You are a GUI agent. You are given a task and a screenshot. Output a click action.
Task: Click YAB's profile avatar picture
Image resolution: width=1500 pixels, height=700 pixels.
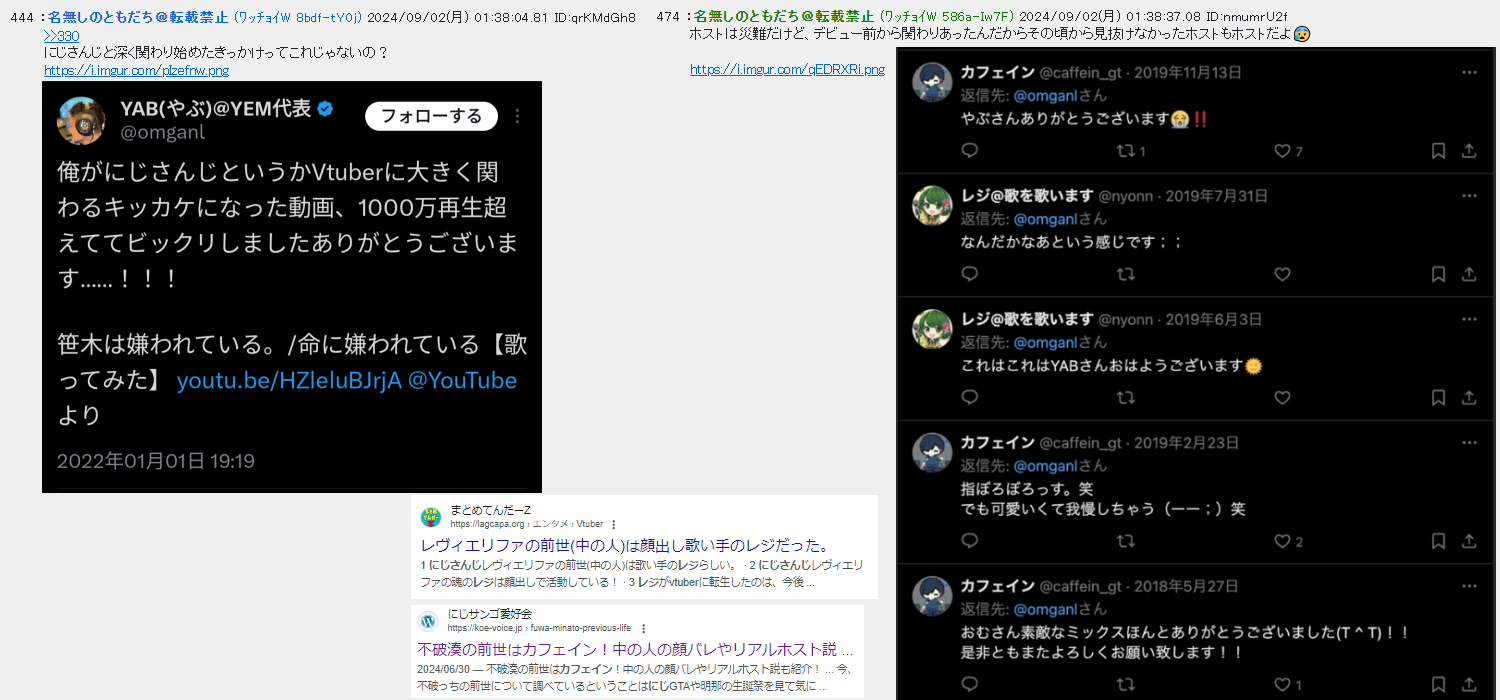click(x=82, y=121)
